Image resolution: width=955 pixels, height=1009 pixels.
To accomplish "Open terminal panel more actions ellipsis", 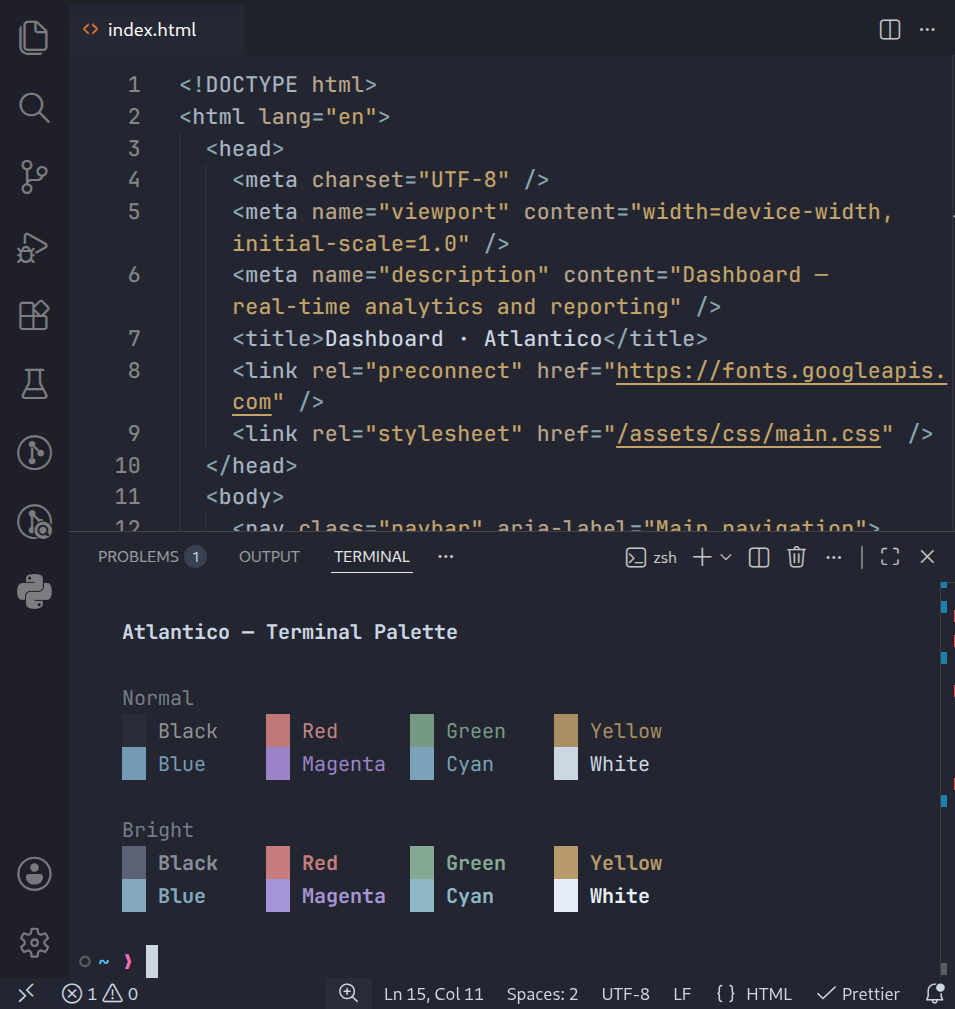I will pyautogui.click(x=834, y=557).
